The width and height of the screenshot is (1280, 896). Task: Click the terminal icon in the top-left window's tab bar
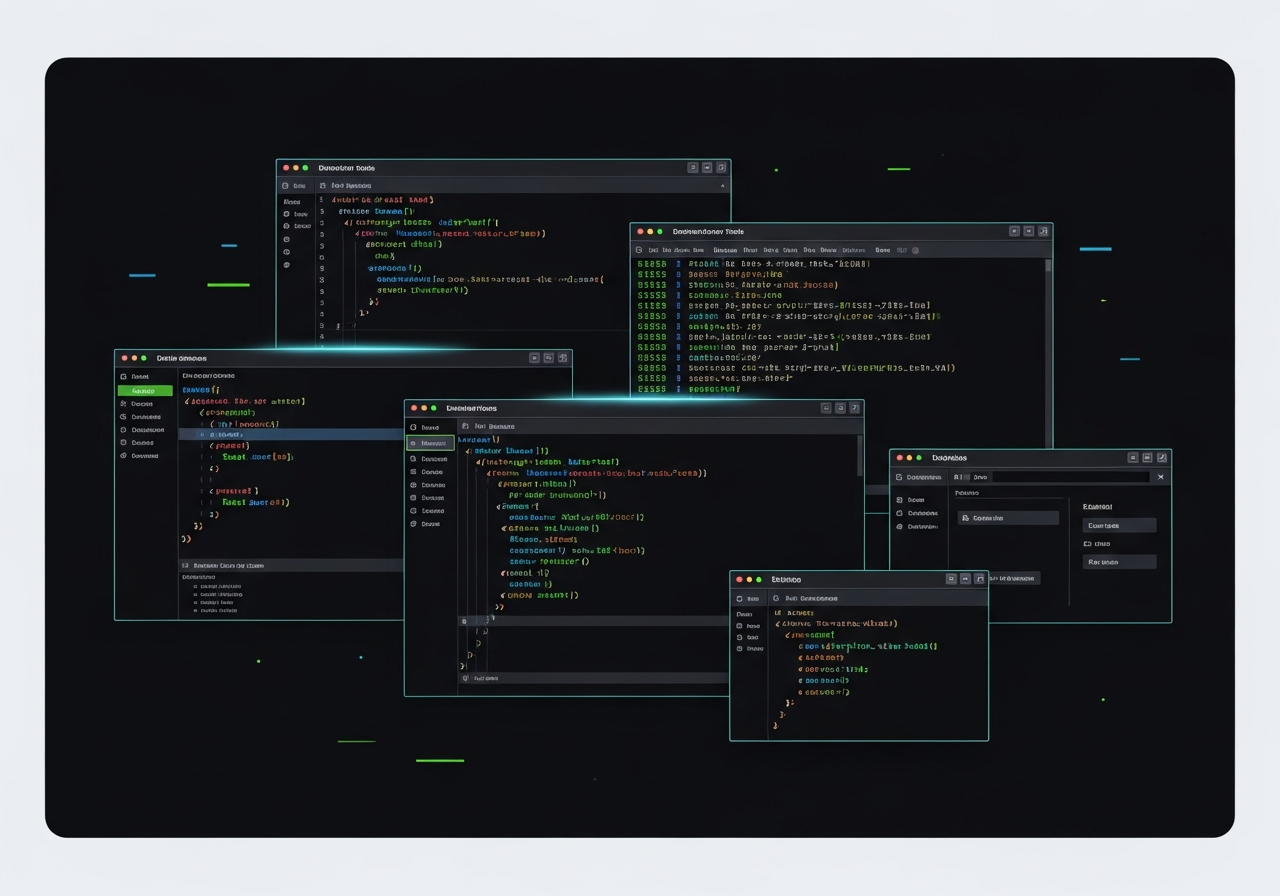[x=323, y=186]
